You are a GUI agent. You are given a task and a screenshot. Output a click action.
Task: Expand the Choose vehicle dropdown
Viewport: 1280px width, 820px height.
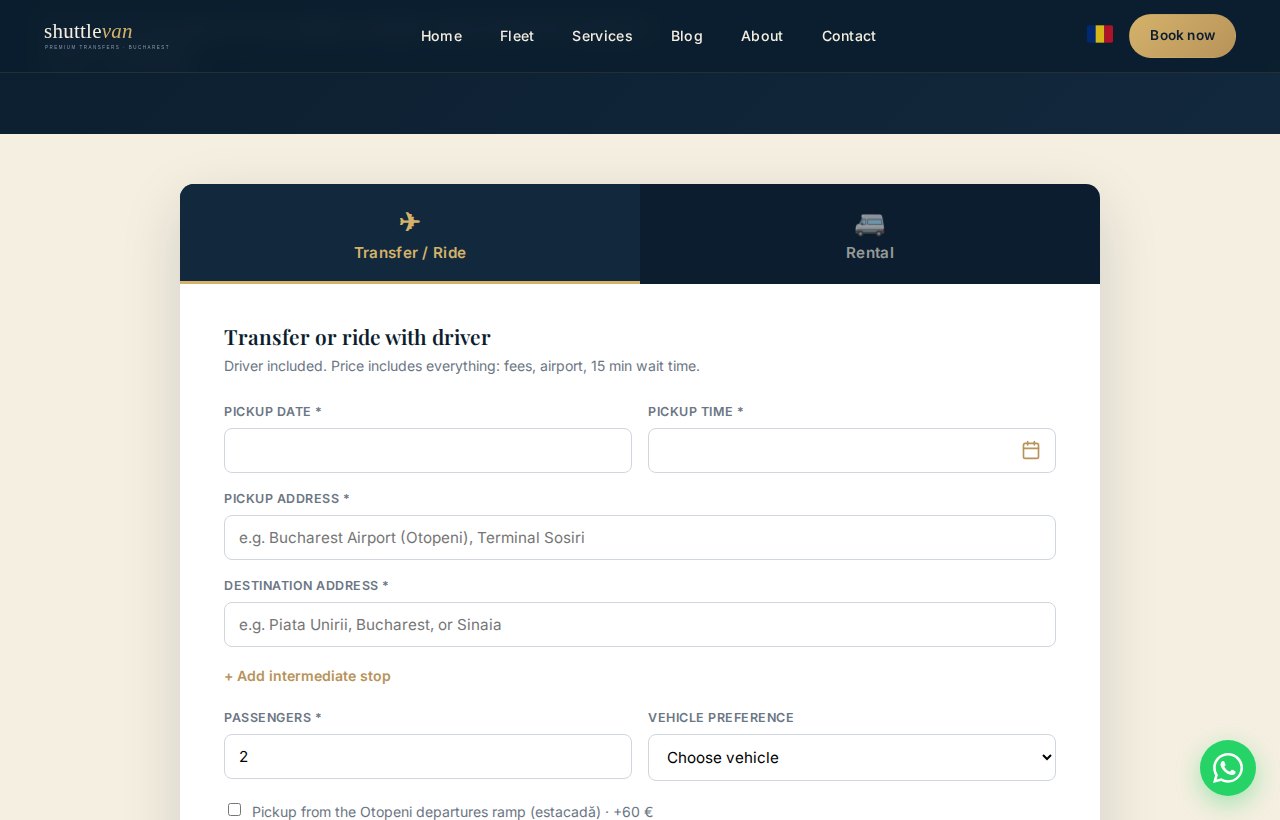point(852,757)
